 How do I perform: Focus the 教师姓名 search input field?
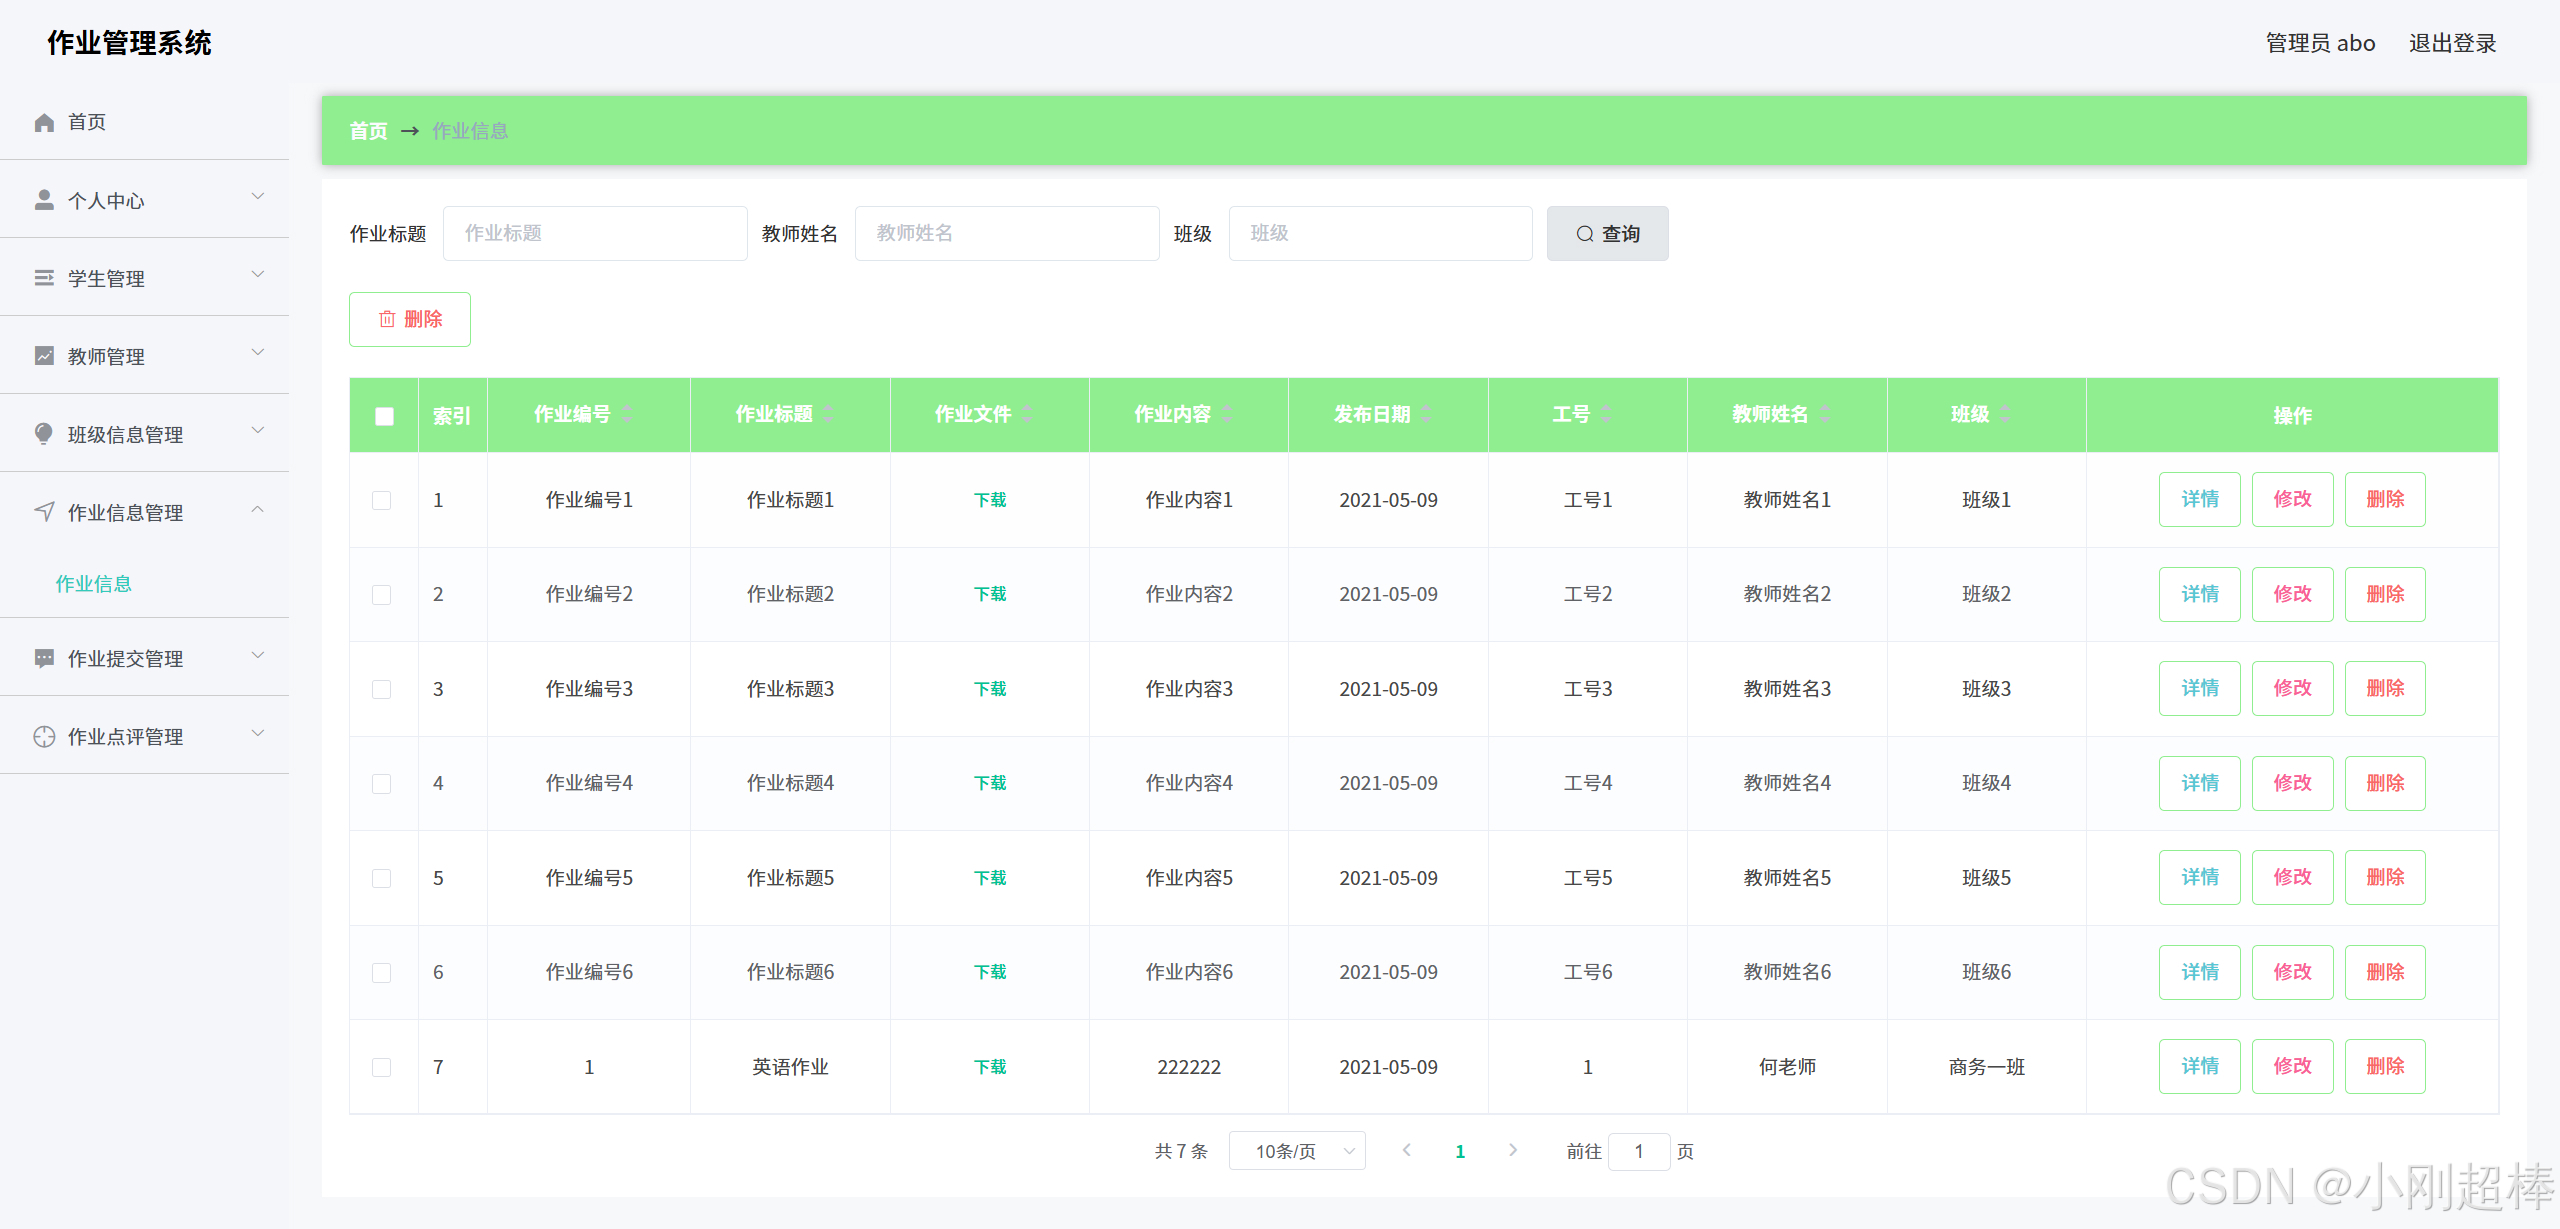tap(1006, 233)
